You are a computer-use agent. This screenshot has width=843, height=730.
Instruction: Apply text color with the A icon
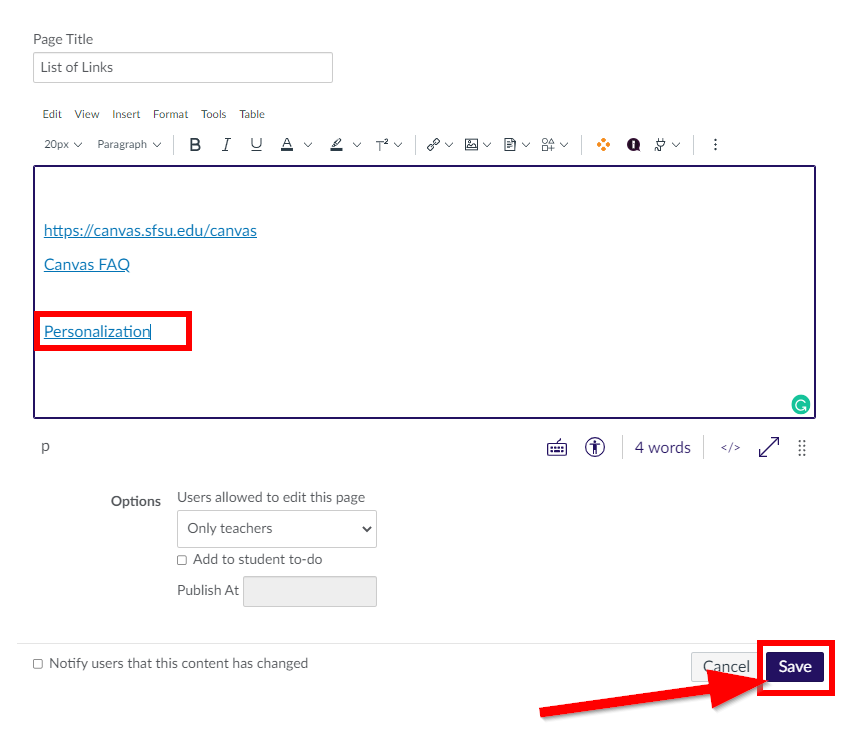point(287,145)
